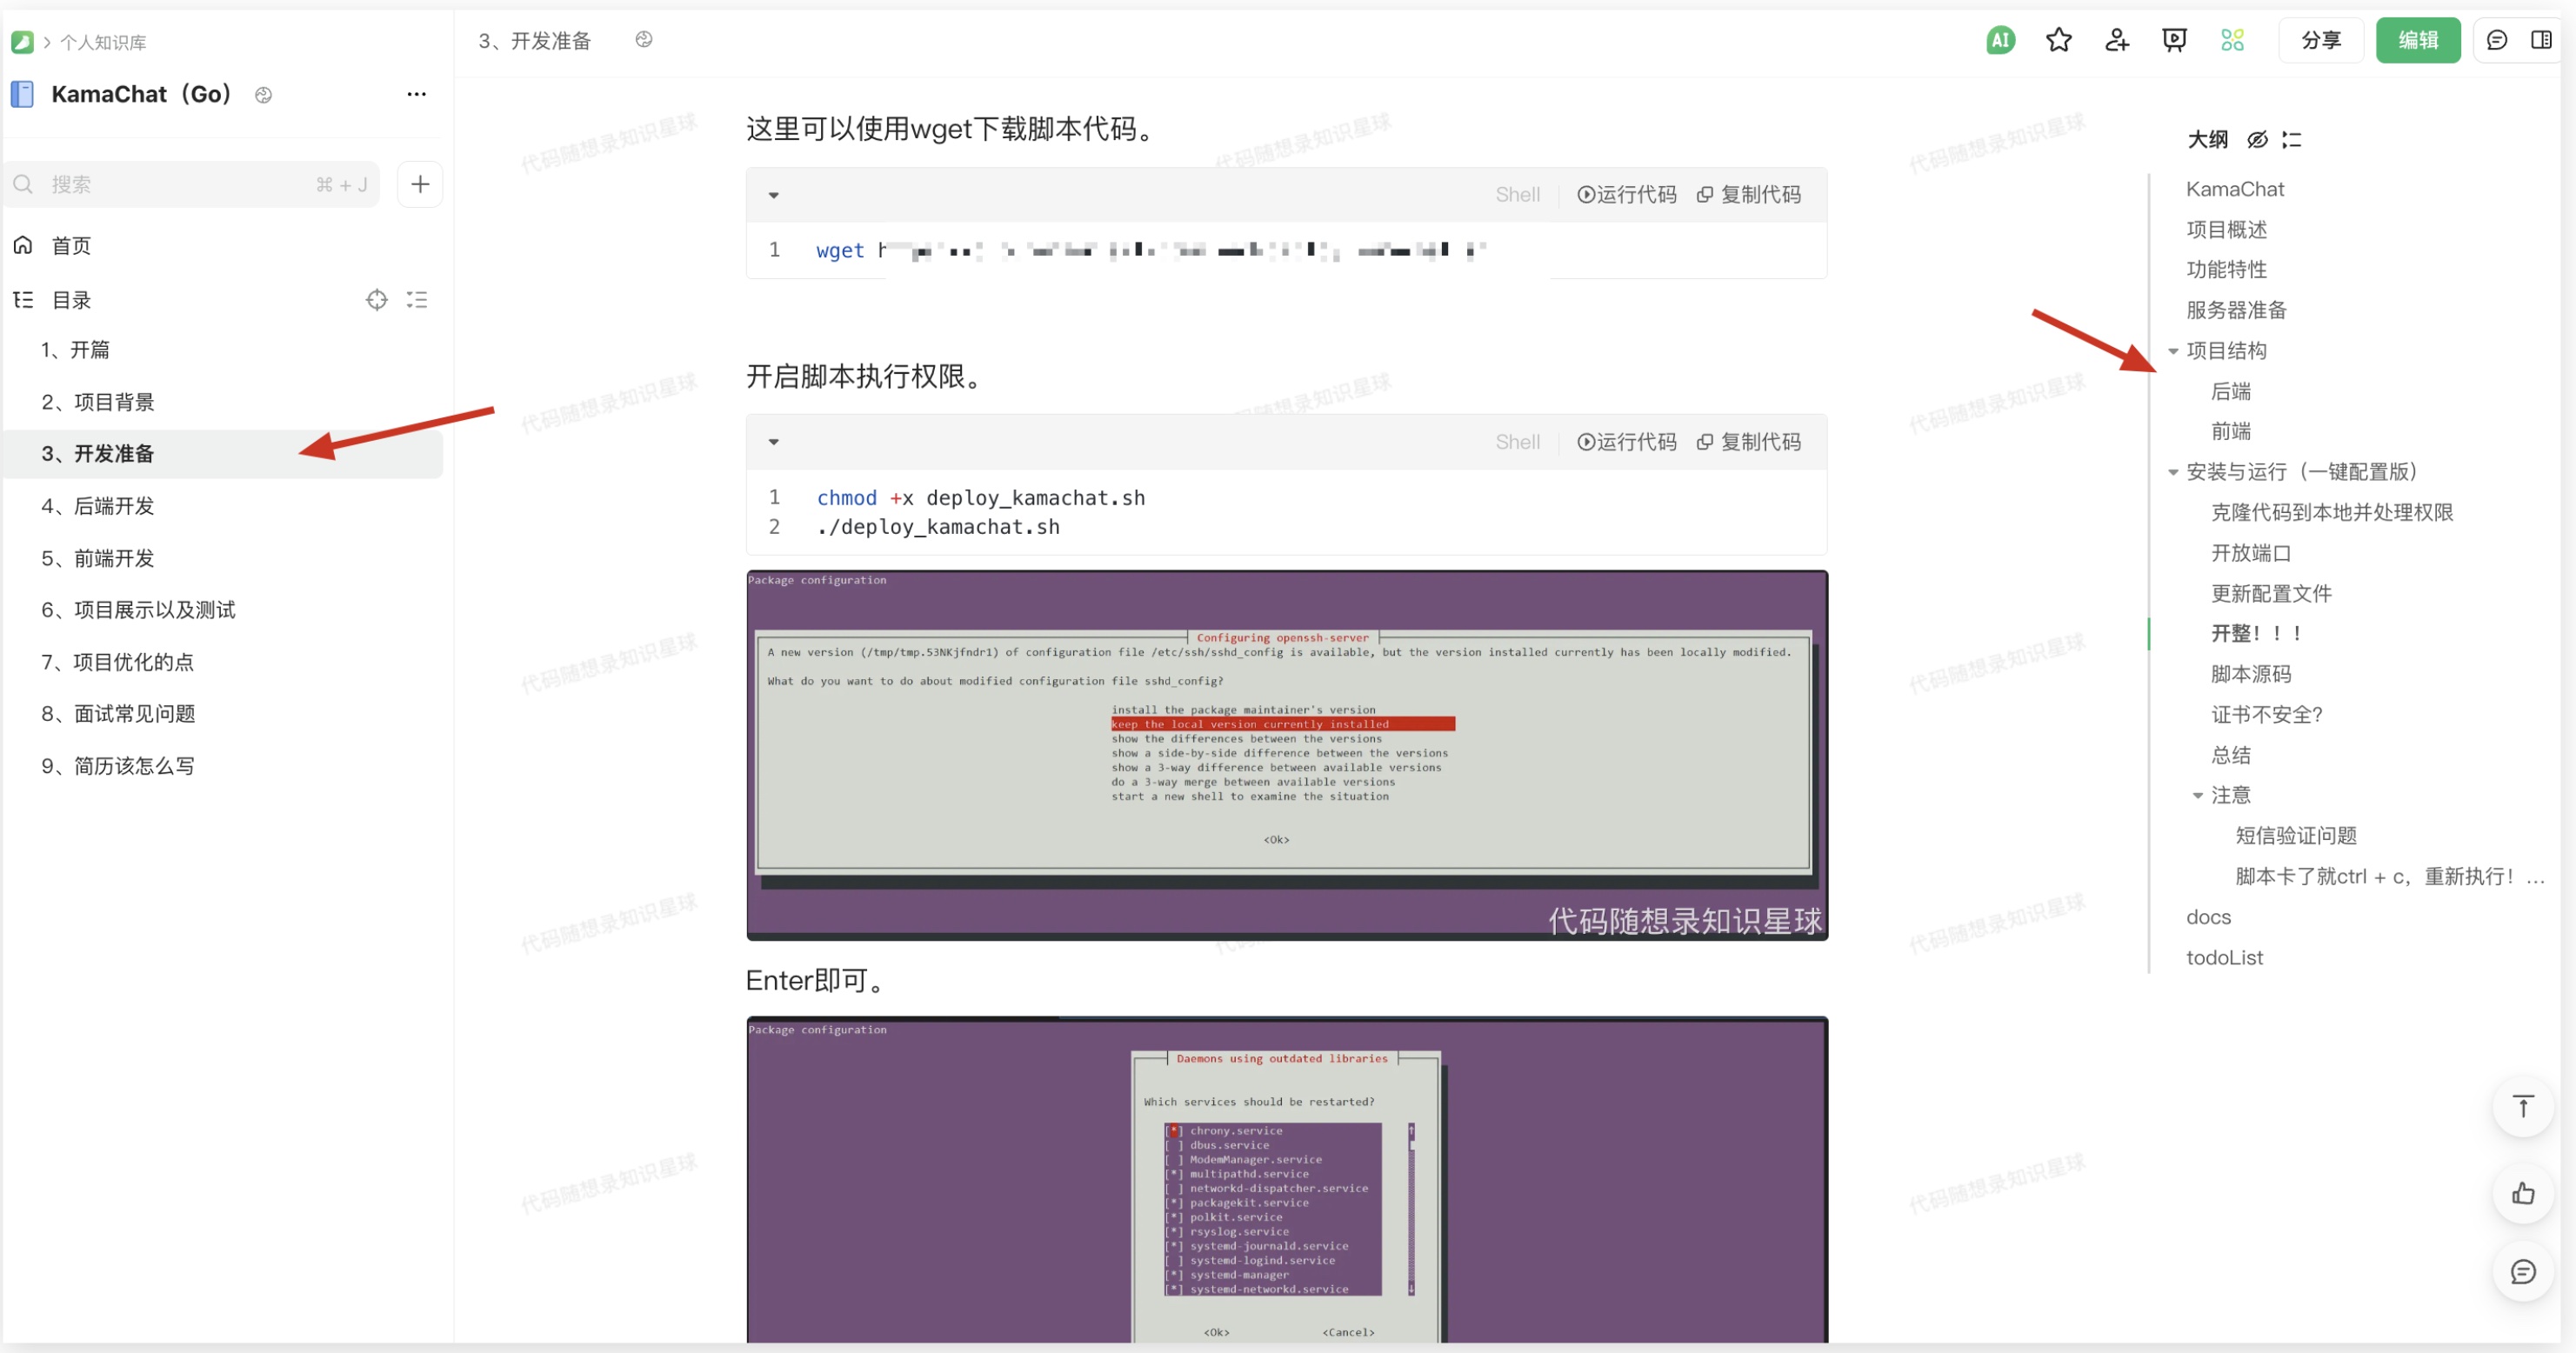Viewport: 2576px width, 1353px height.
Task: Open the floating comment bubble button
Action: click(x=2523, y=1272)
